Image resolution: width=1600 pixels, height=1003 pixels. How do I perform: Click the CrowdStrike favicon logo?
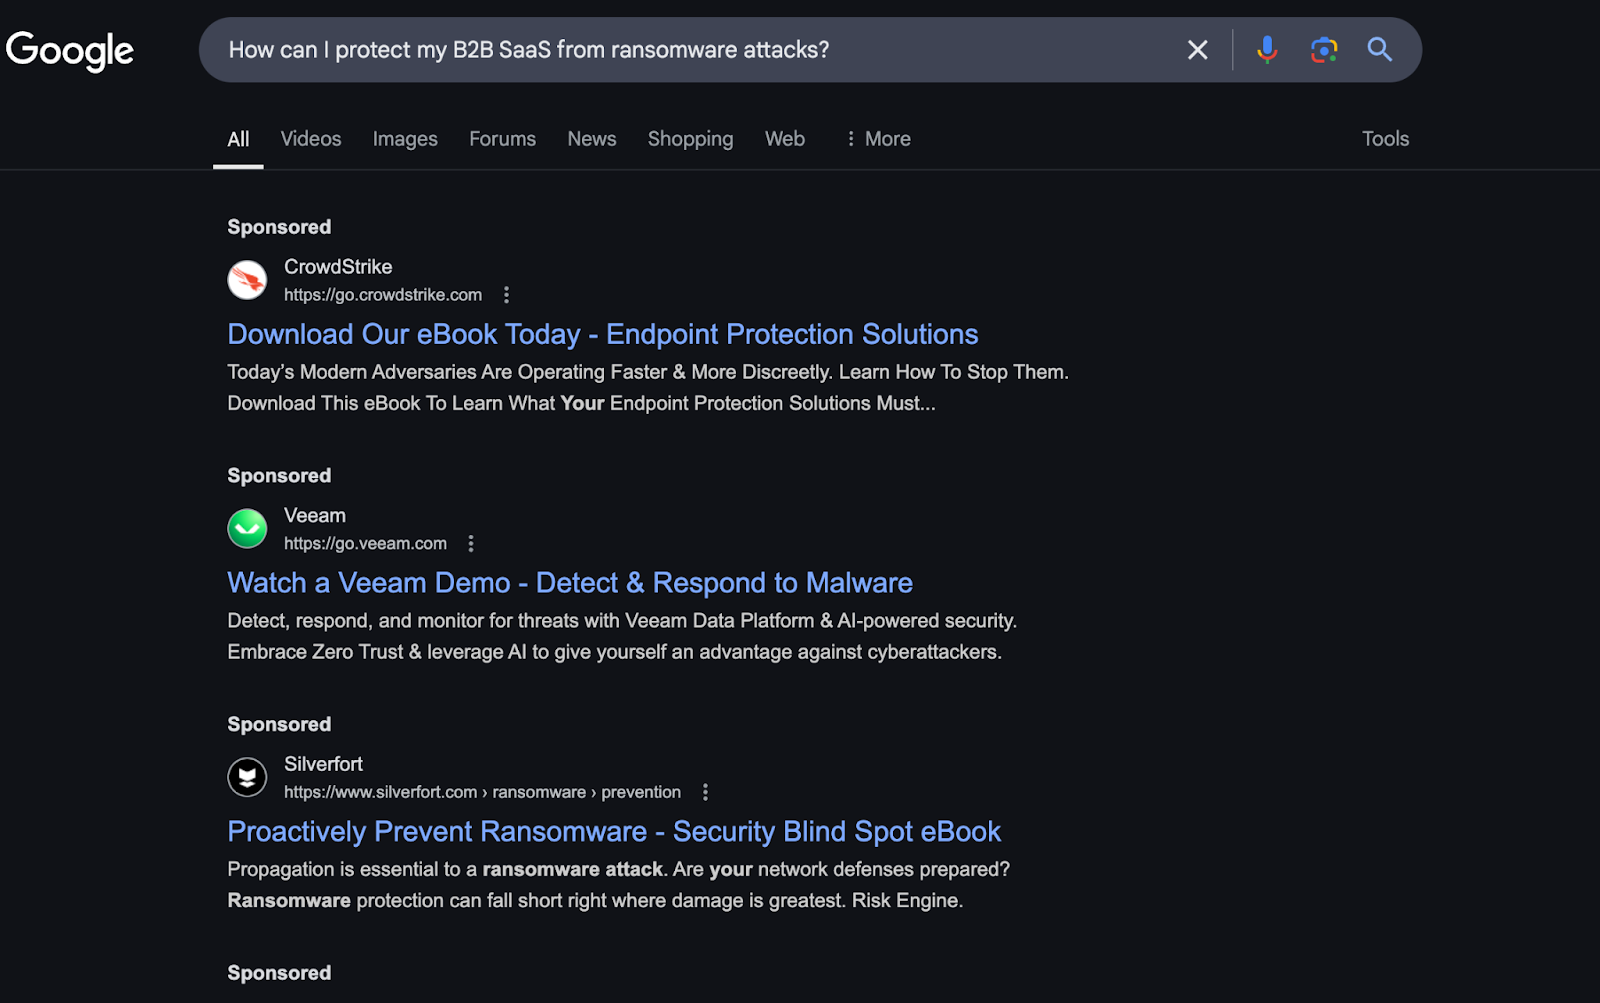point(247,280)
